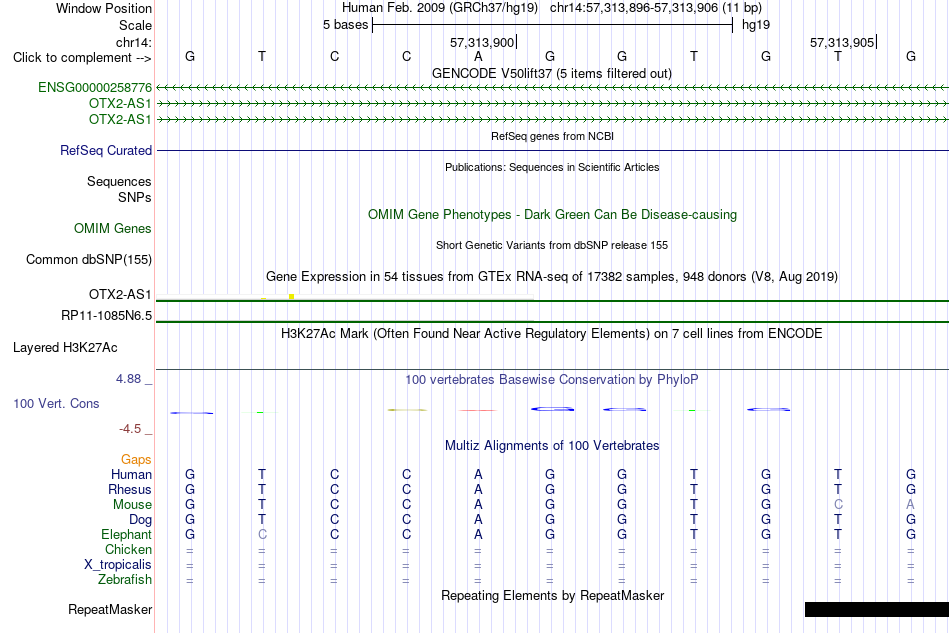The height and width of the screenshot is (633, 950).
Task: Open 'OMIM Gene Phenotypes' green track title
Action: pos(552,214)
